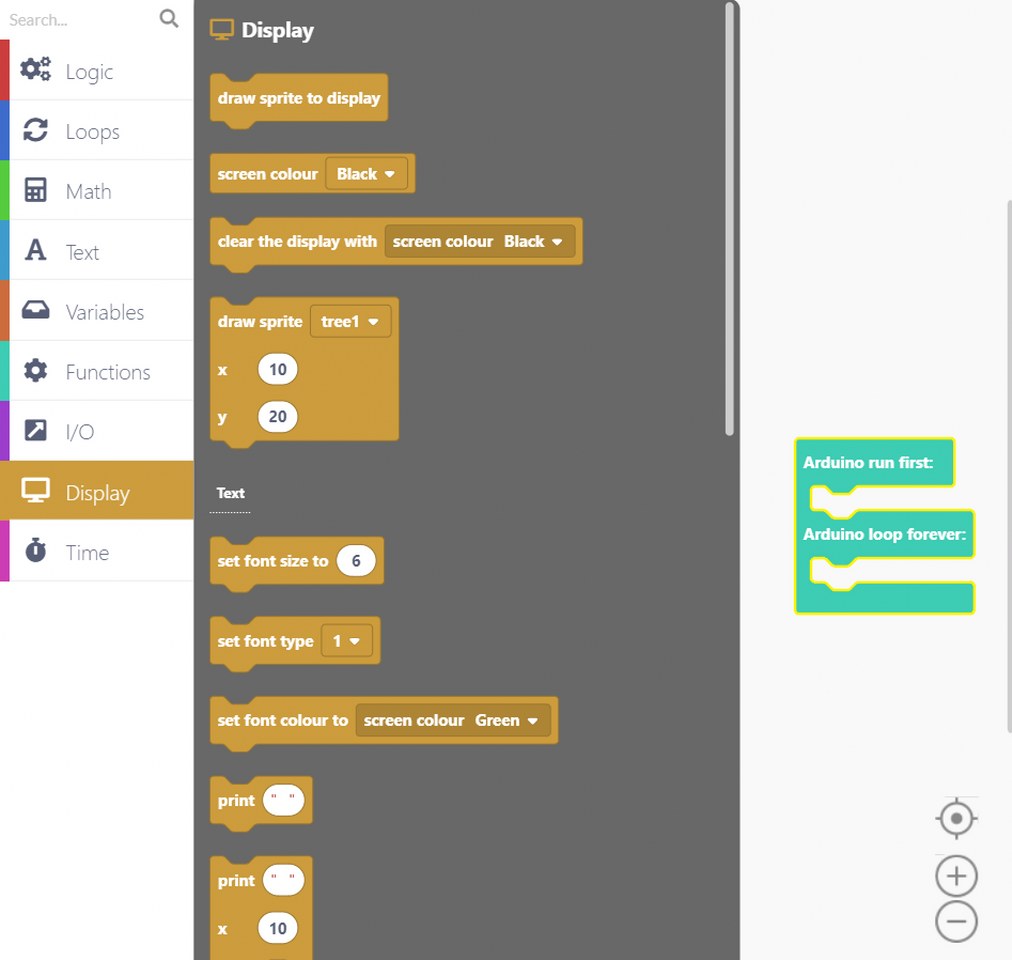Center the workspace with the crosshair icon
The image size is (1012, 960).
[956, 819]
